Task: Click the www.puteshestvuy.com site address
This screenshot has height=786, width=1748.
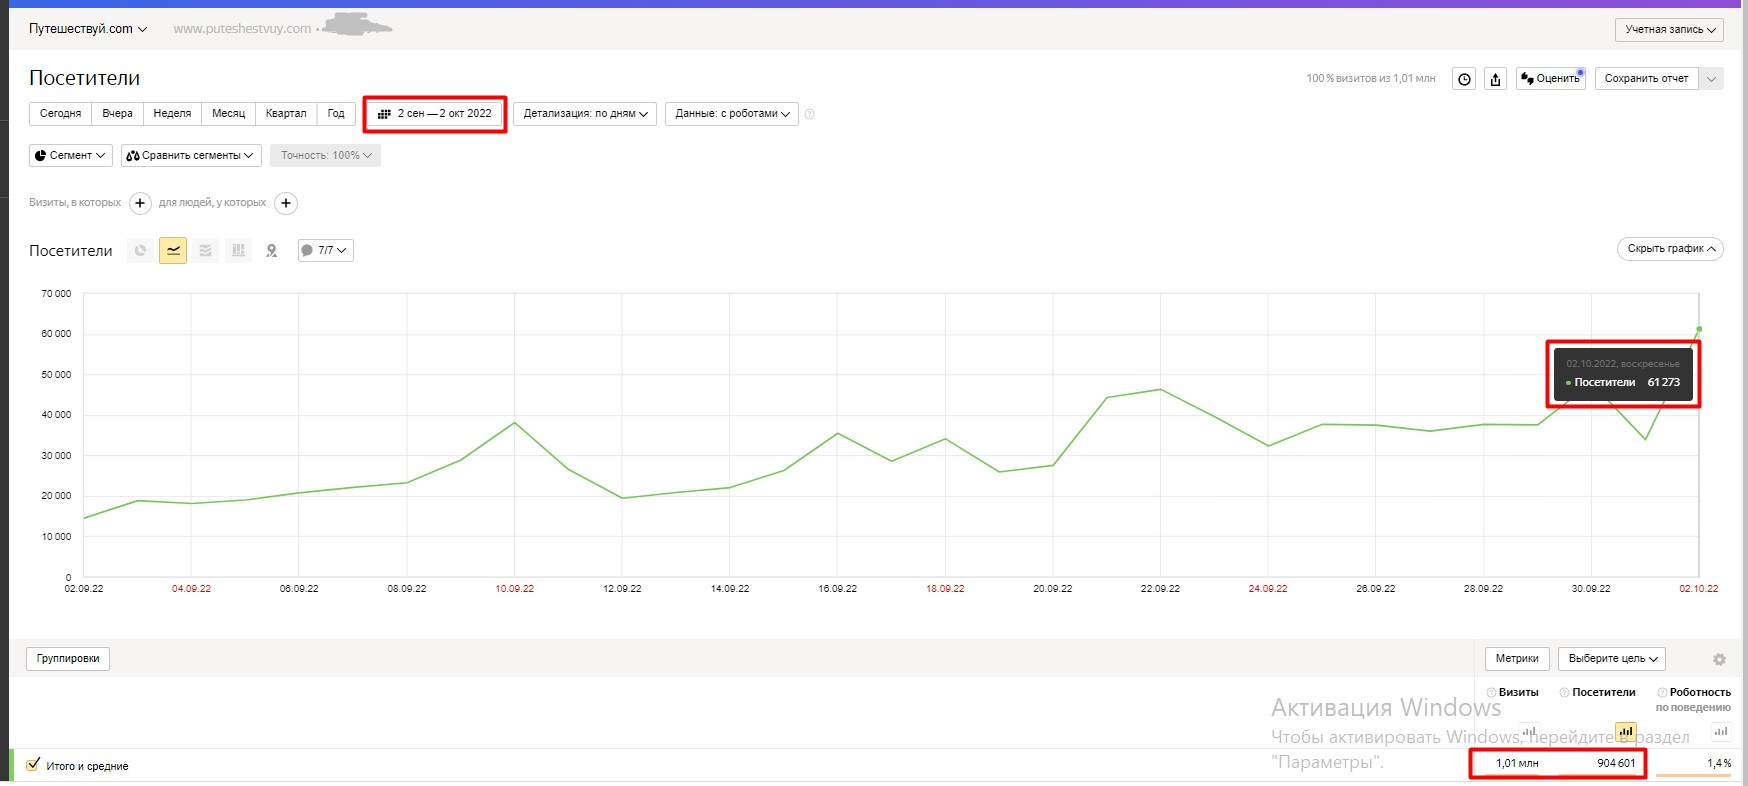Action: point(242,29)
